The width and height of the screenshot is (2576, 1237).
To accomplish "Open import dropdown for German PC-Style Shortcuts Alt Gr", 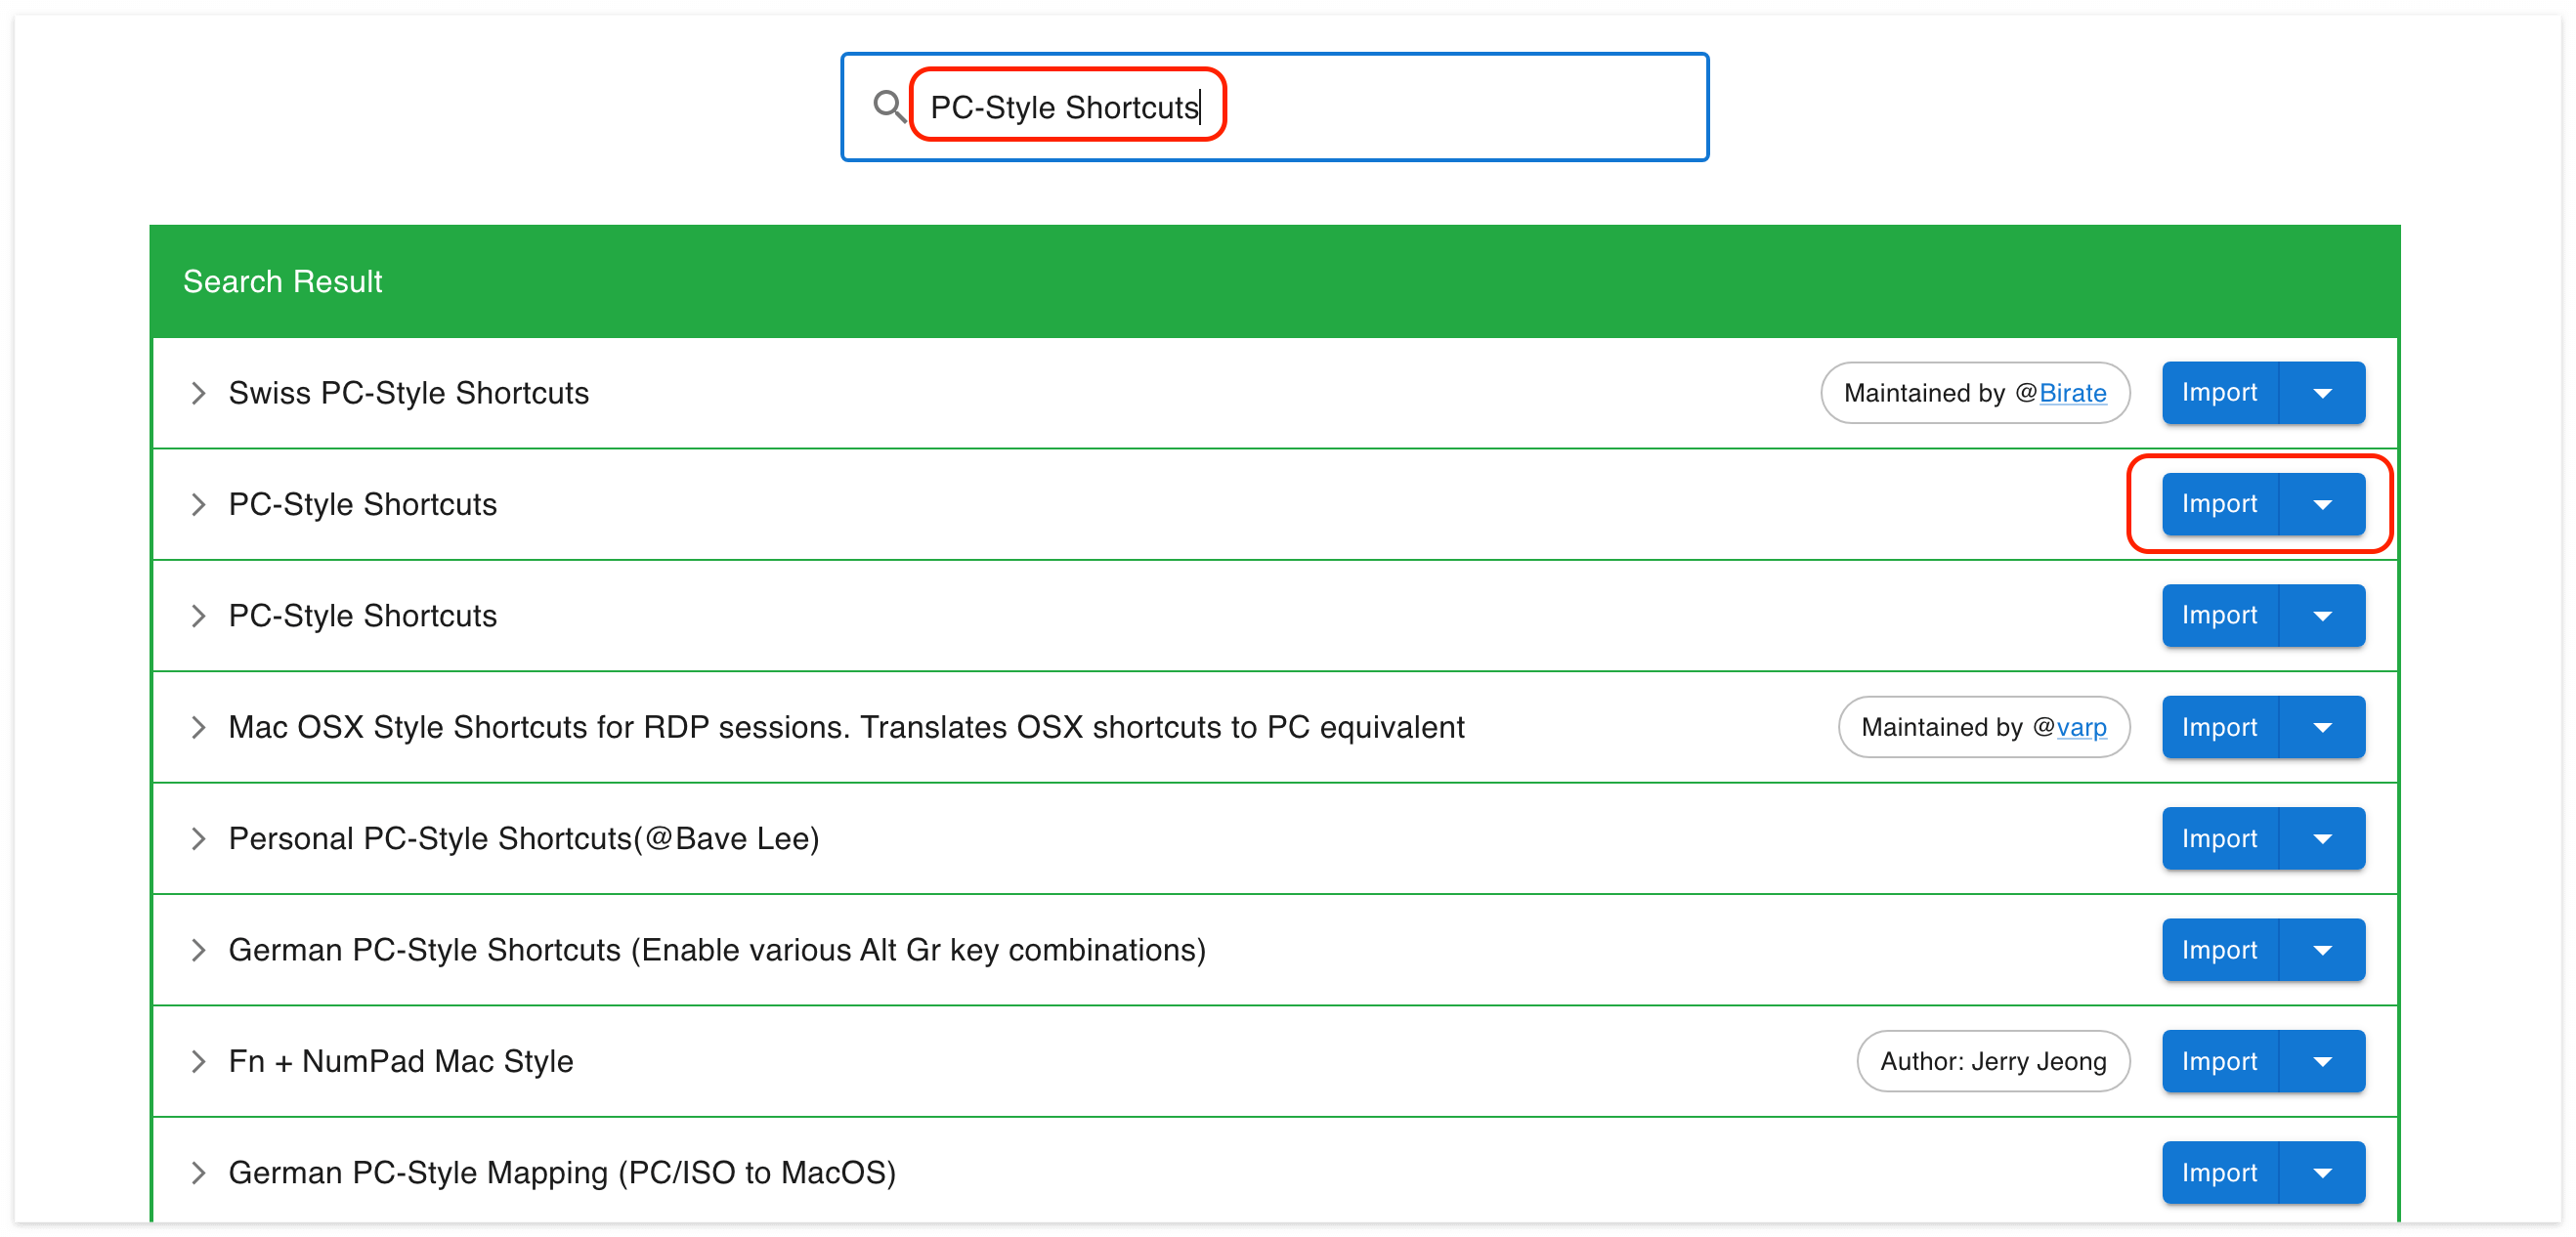I will click(2322, 950).
